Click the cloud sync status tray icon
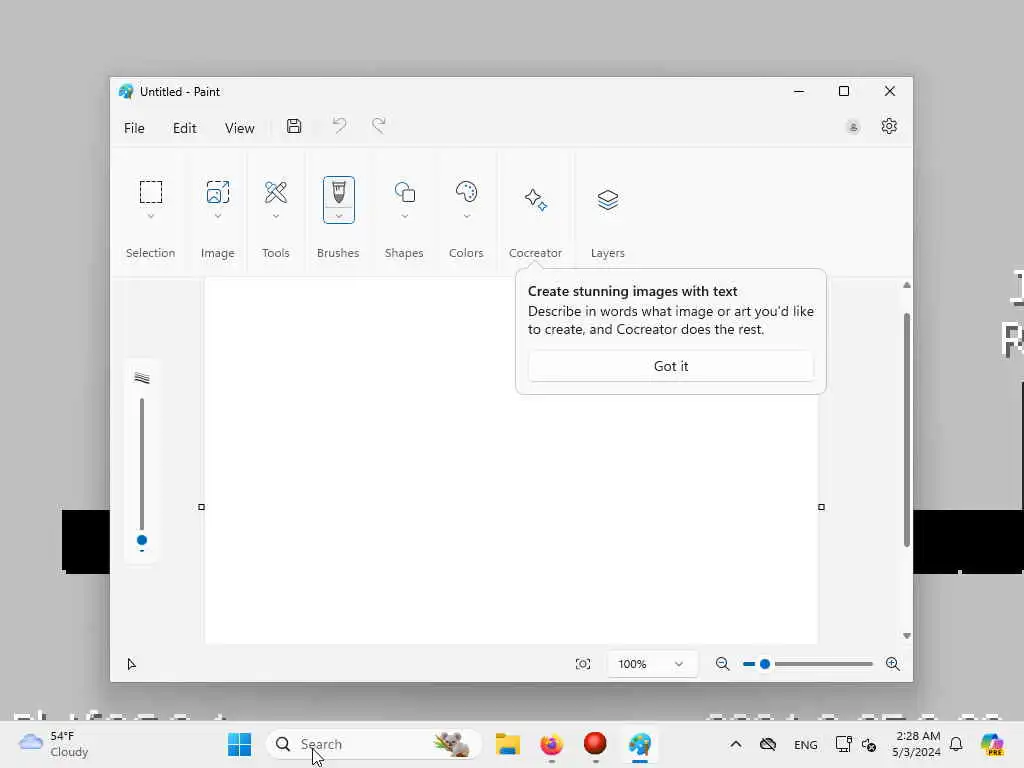The width and height of the screenshot is (1024, 768). pos(768,744)
